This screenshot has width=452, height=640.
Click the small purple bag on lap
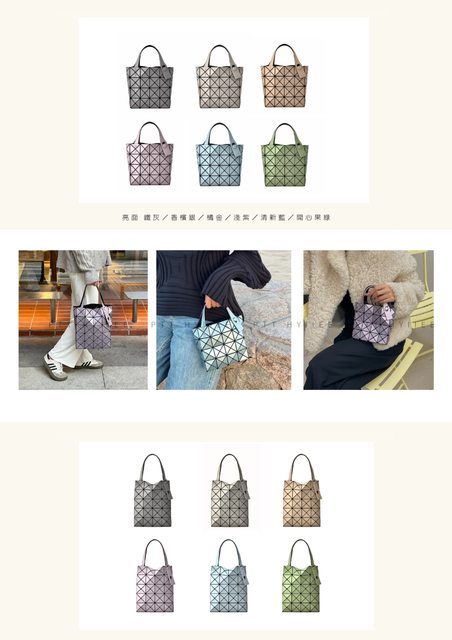[x=373, y=321]
